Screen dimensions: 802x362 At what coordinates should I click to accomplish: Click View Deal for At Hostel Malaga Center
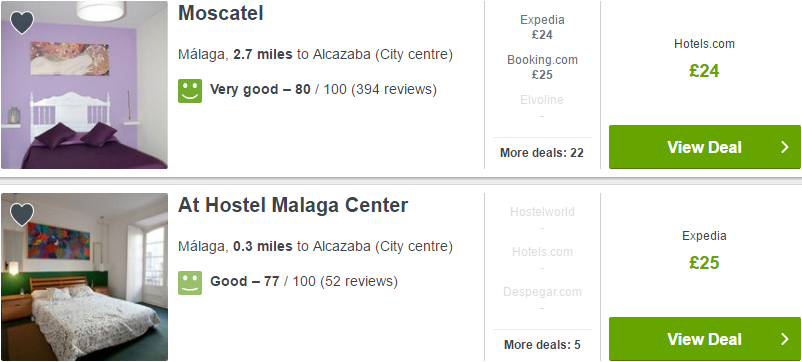pyautogui.click(x=704, y=339)
